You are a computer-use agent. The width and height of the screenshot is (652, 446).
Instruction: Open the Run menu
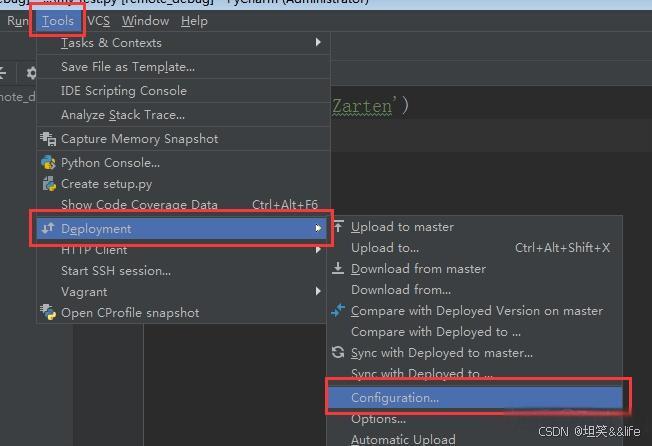(17, 21)
